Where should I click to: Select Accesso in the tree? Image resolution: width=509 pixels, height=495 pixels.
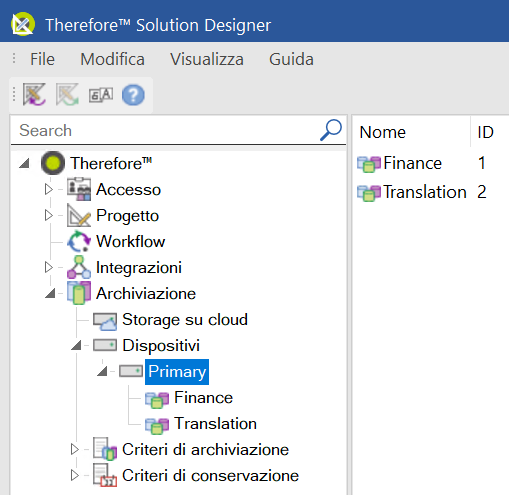pos(128,190)
